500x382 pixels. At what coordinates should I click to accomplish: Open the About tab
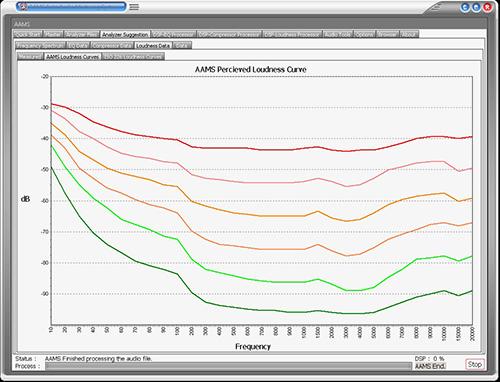coord(409,34)
